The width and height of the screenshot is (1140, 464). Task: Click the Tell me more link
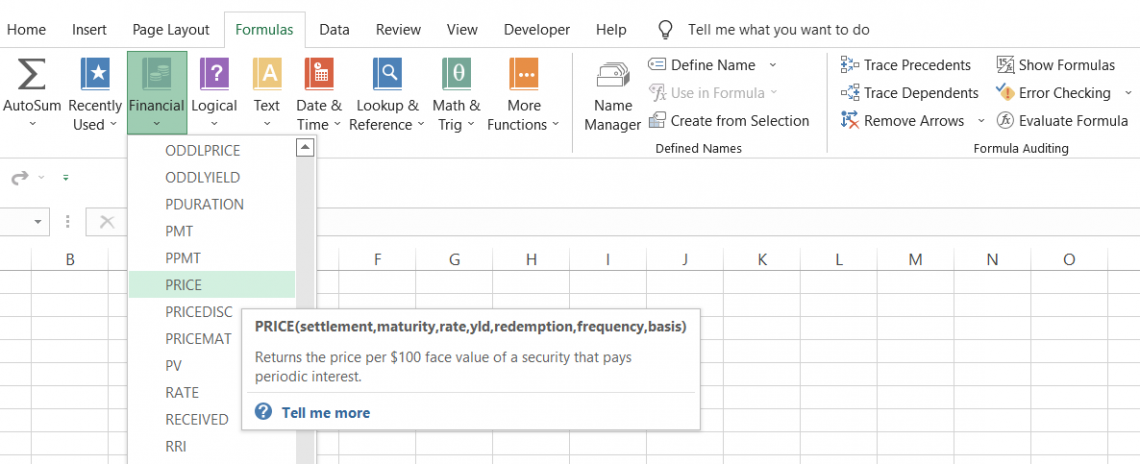tap(325, 412)
